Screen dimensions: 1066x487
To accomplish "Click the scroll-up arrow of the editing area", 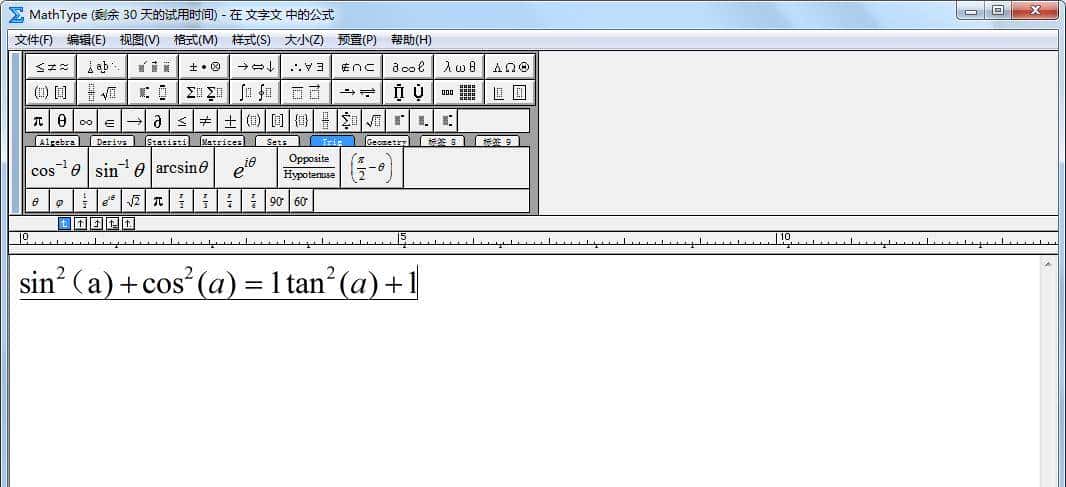I will click(1049, 264).
